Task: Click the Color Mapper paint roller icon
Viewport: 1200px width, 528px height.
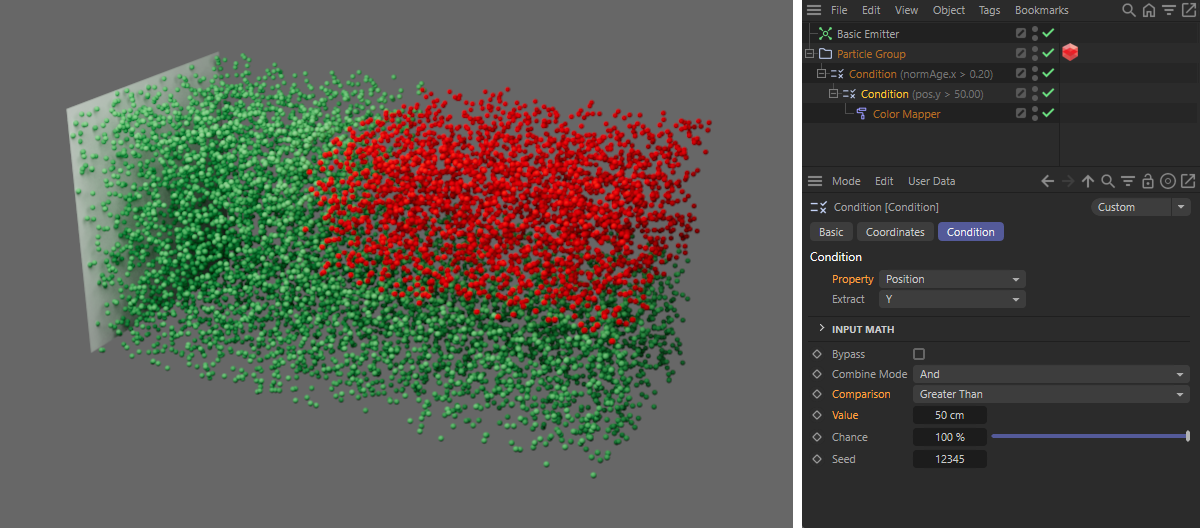Action: point(862,114)
